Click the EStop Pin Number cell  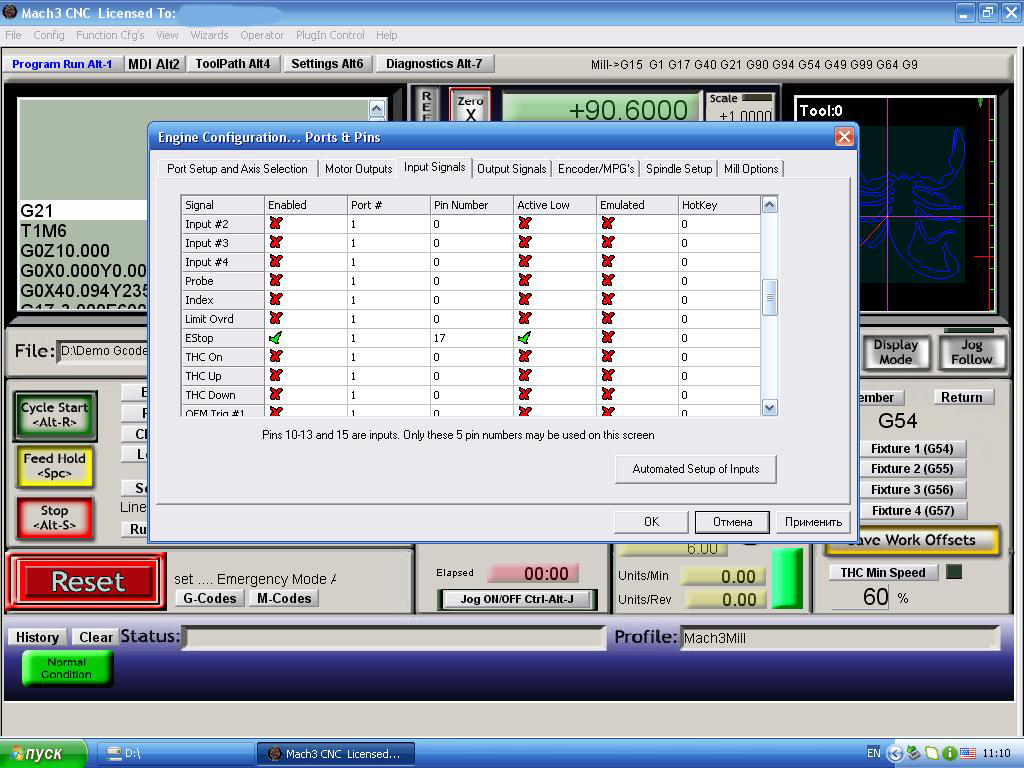472,338
